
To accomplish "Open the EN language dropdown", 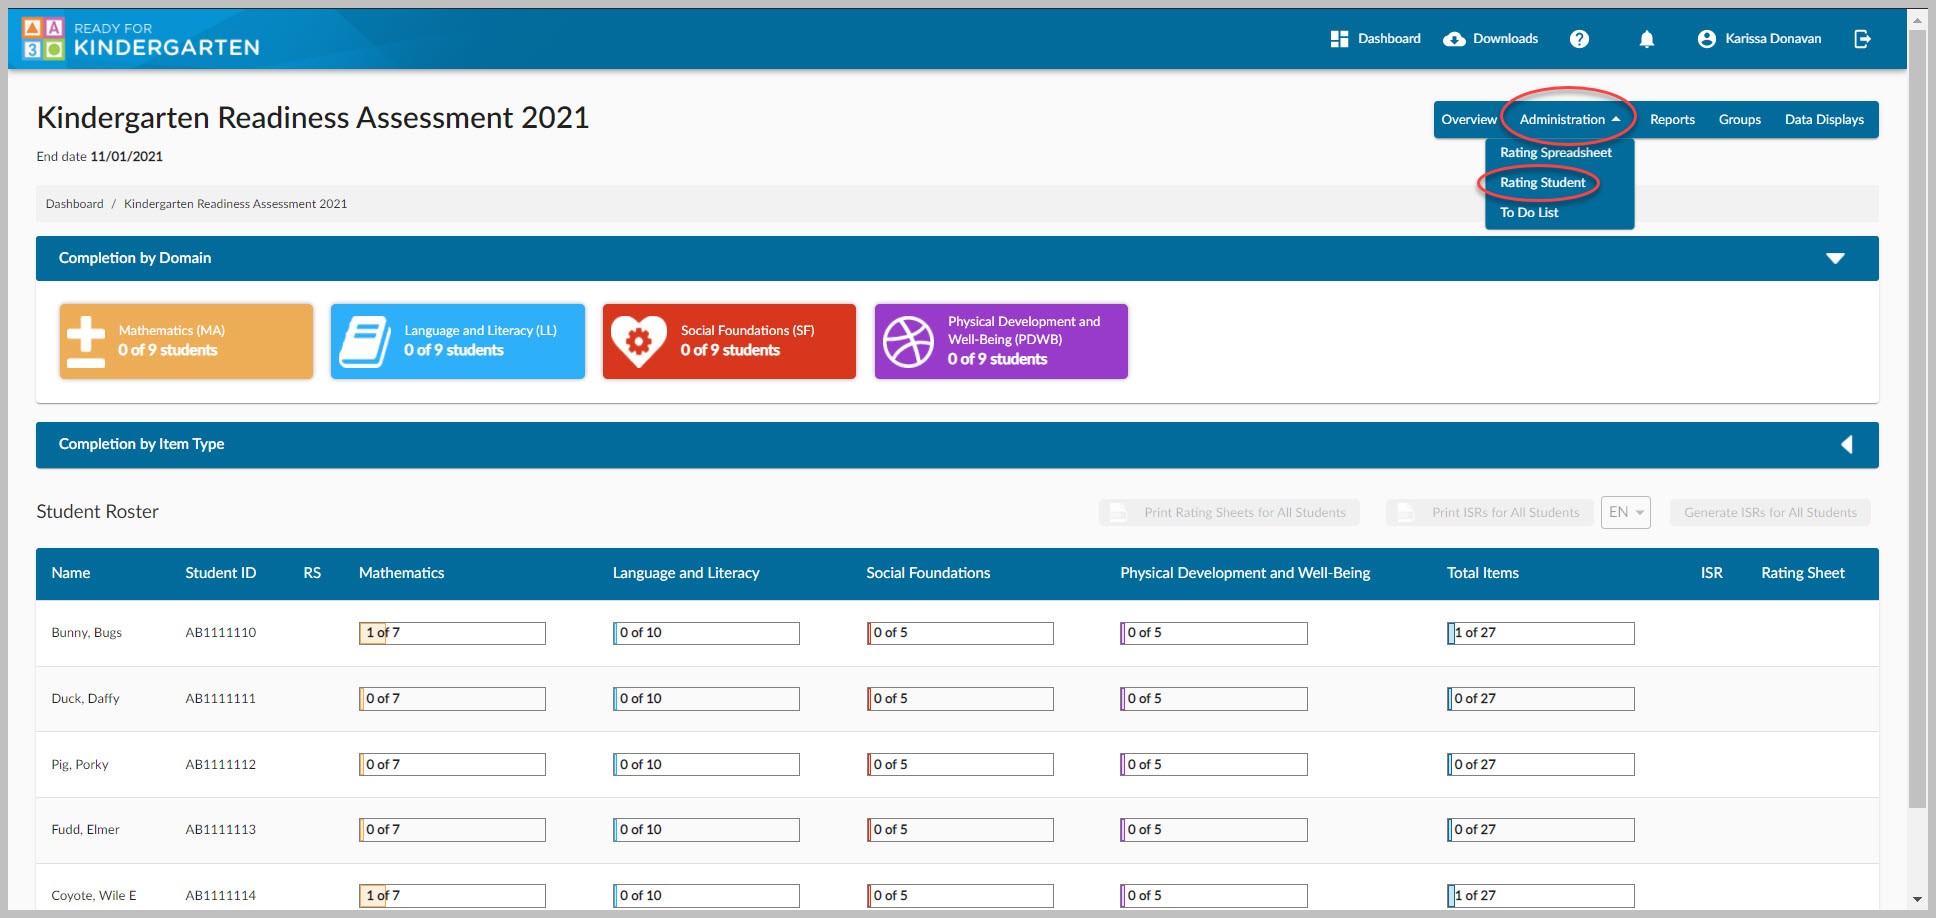I will 1625,512.
